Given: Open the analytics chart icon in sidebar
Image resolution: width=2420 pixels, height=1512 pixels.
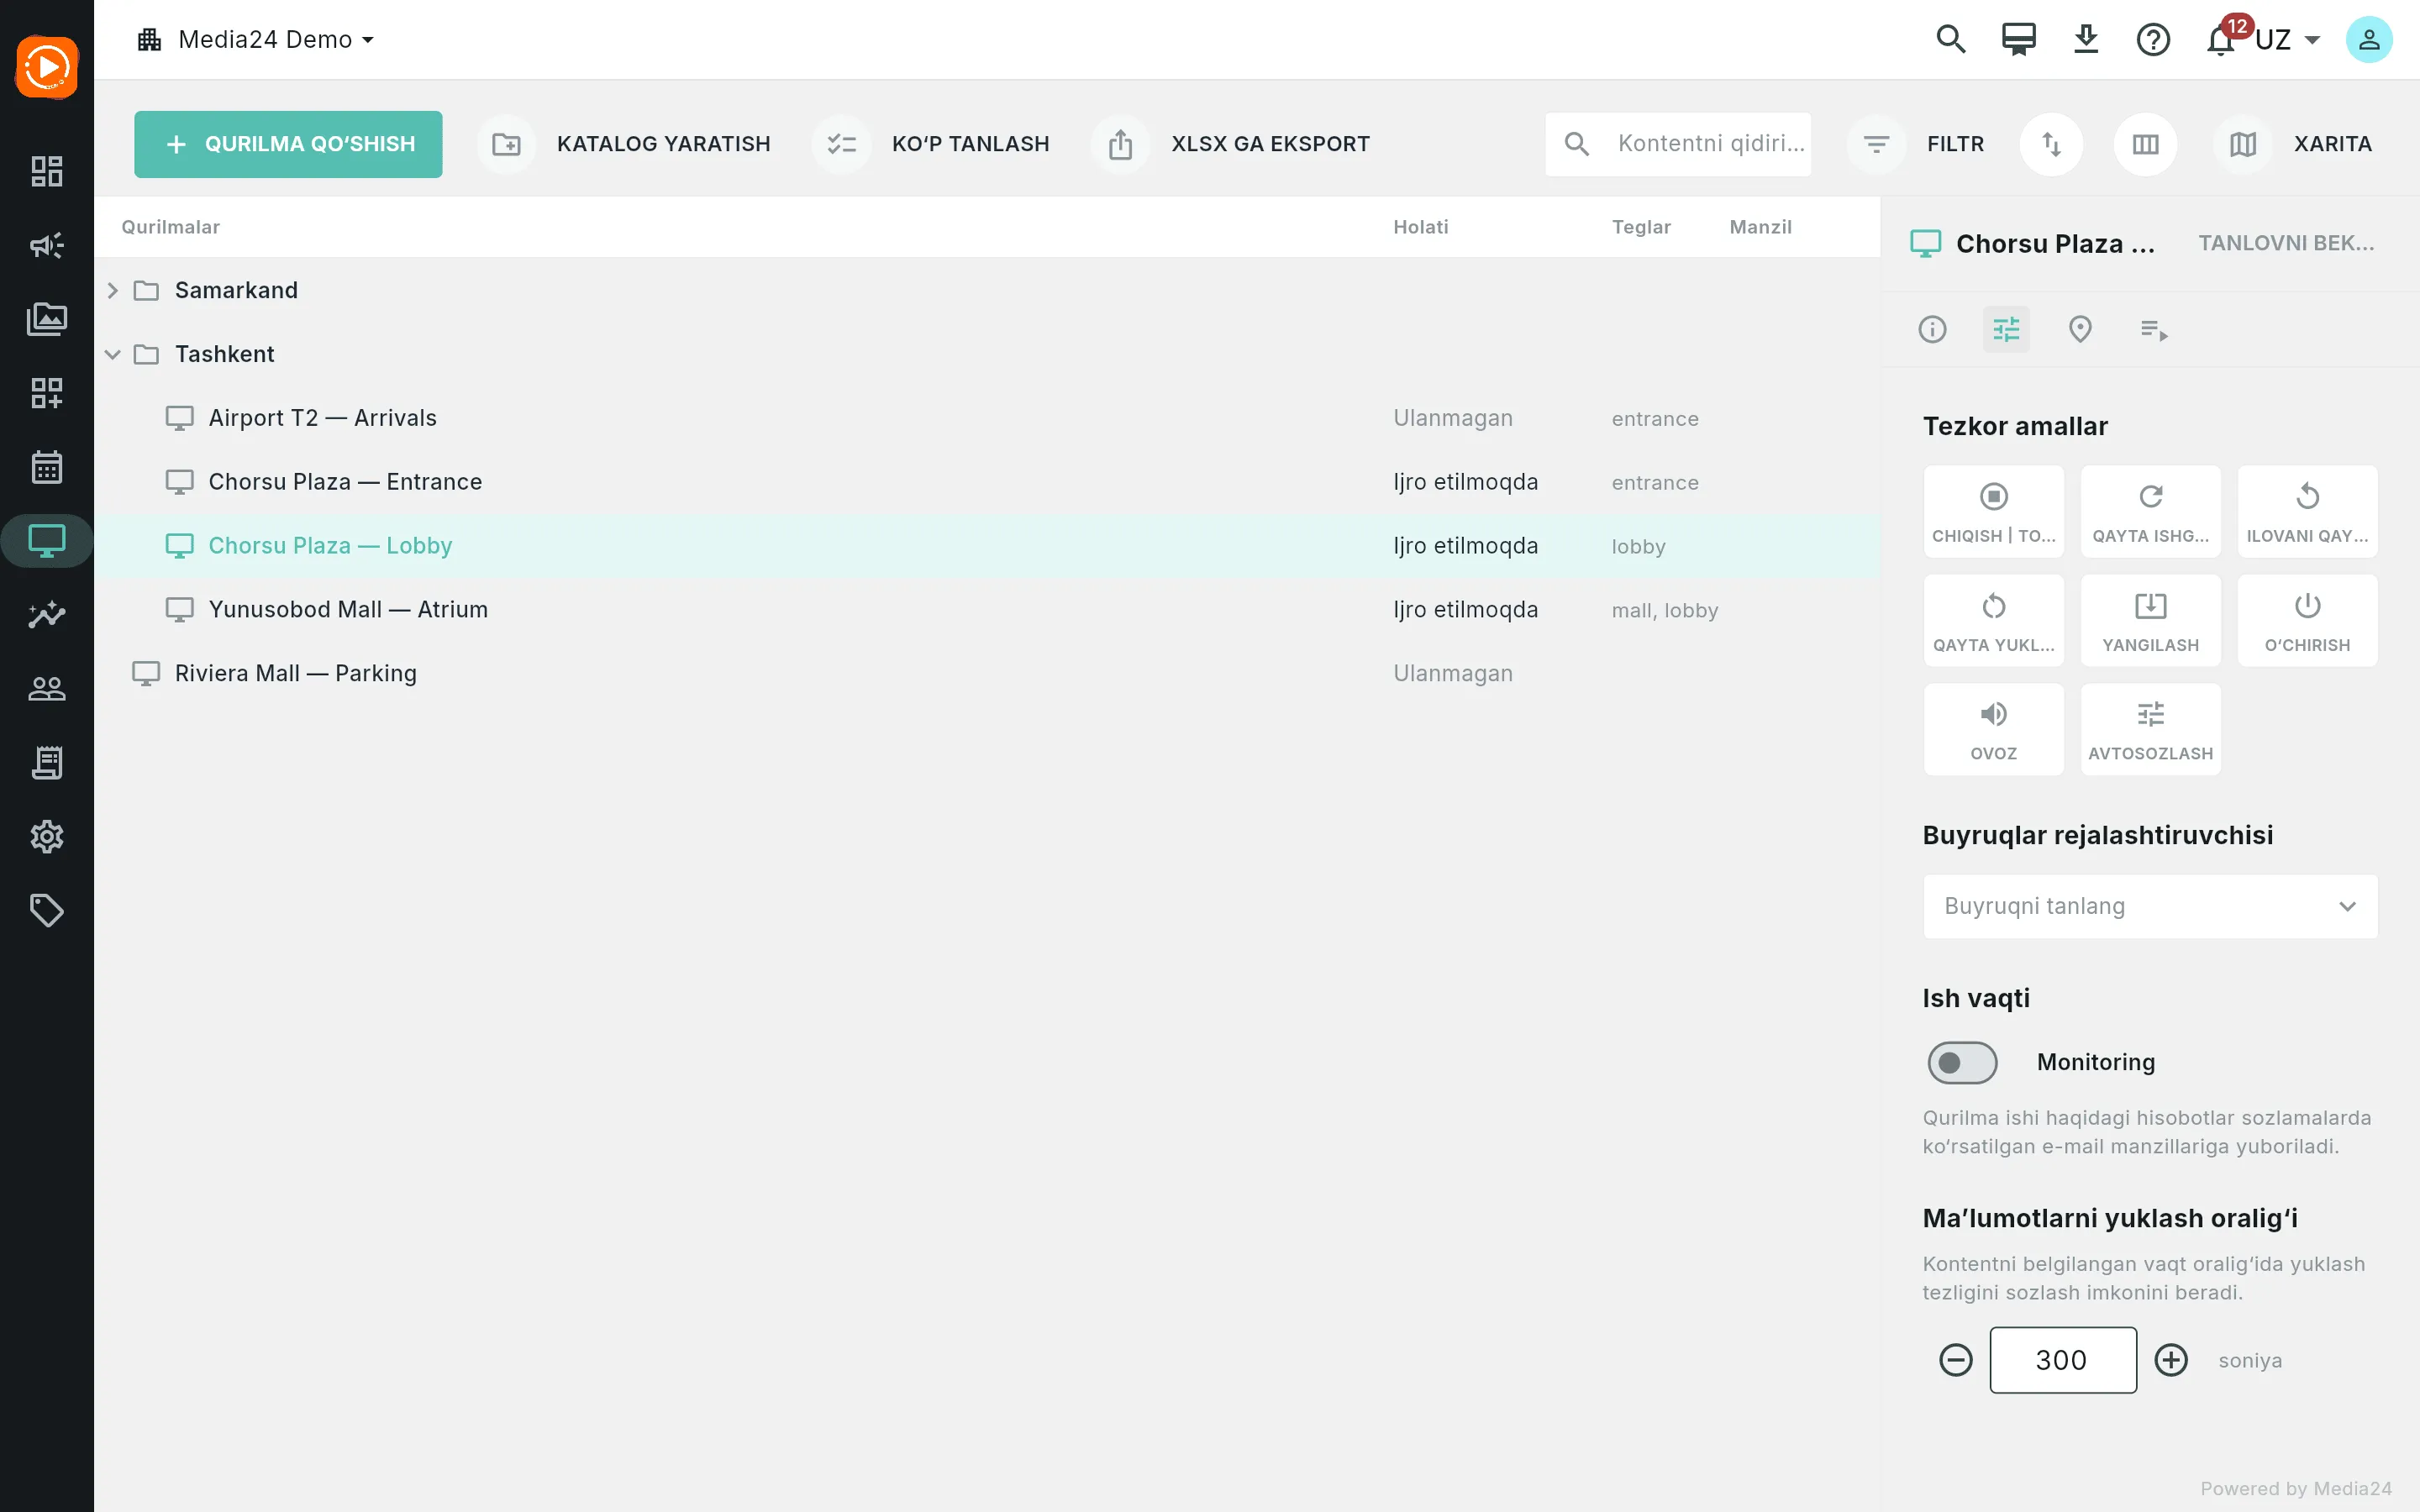Looking at the screenshot, I should point(47,614).
